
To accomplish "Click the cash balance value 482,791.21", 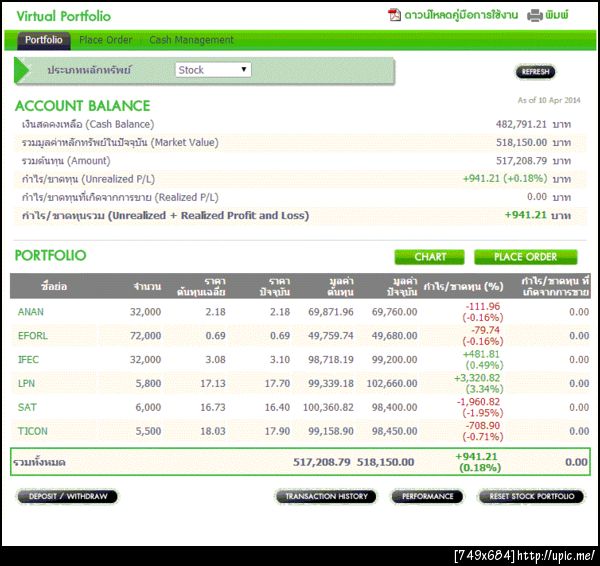I will 521,124.
